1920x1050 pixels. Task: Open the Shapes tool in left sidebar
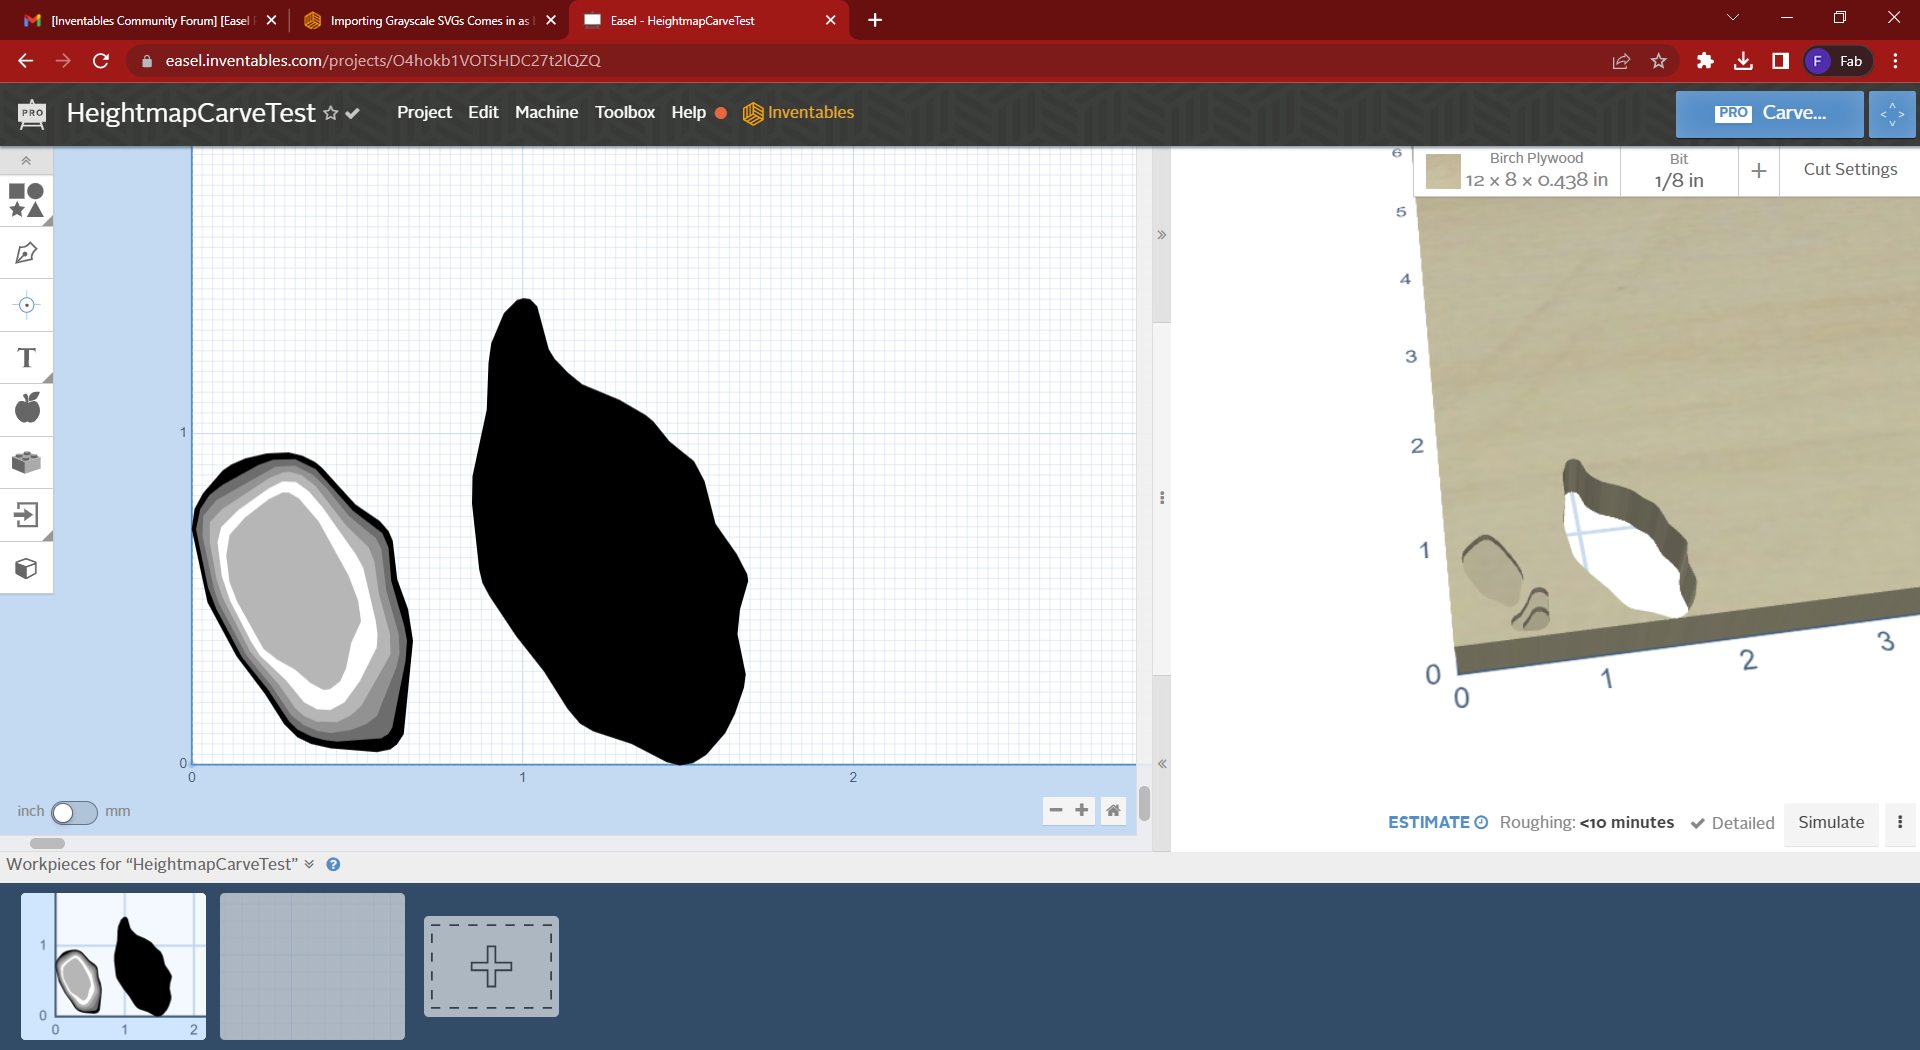coord(26,200)
